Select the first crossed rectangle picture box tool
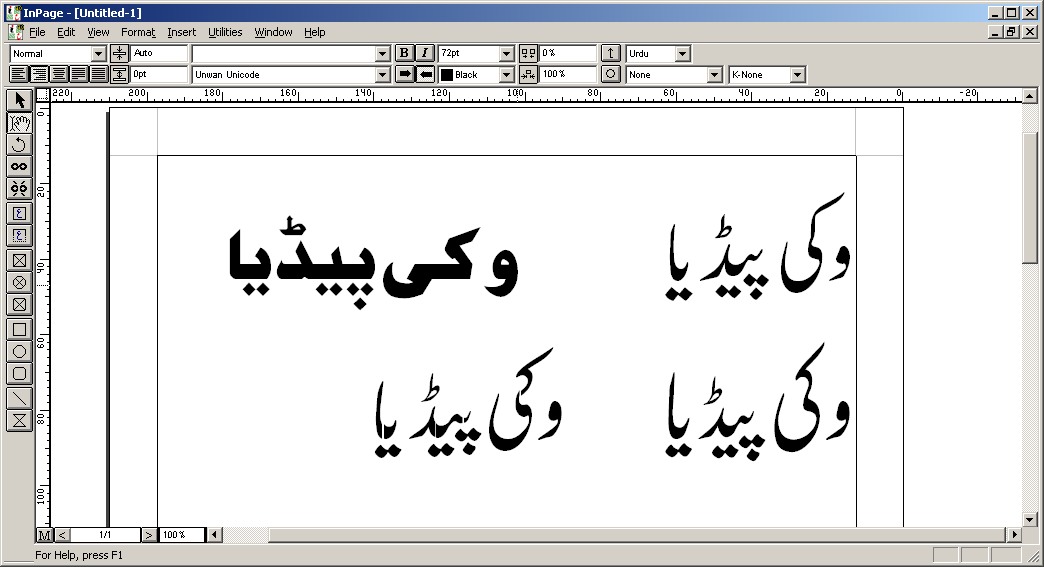 pyautogui.click(x=19, y=260)
